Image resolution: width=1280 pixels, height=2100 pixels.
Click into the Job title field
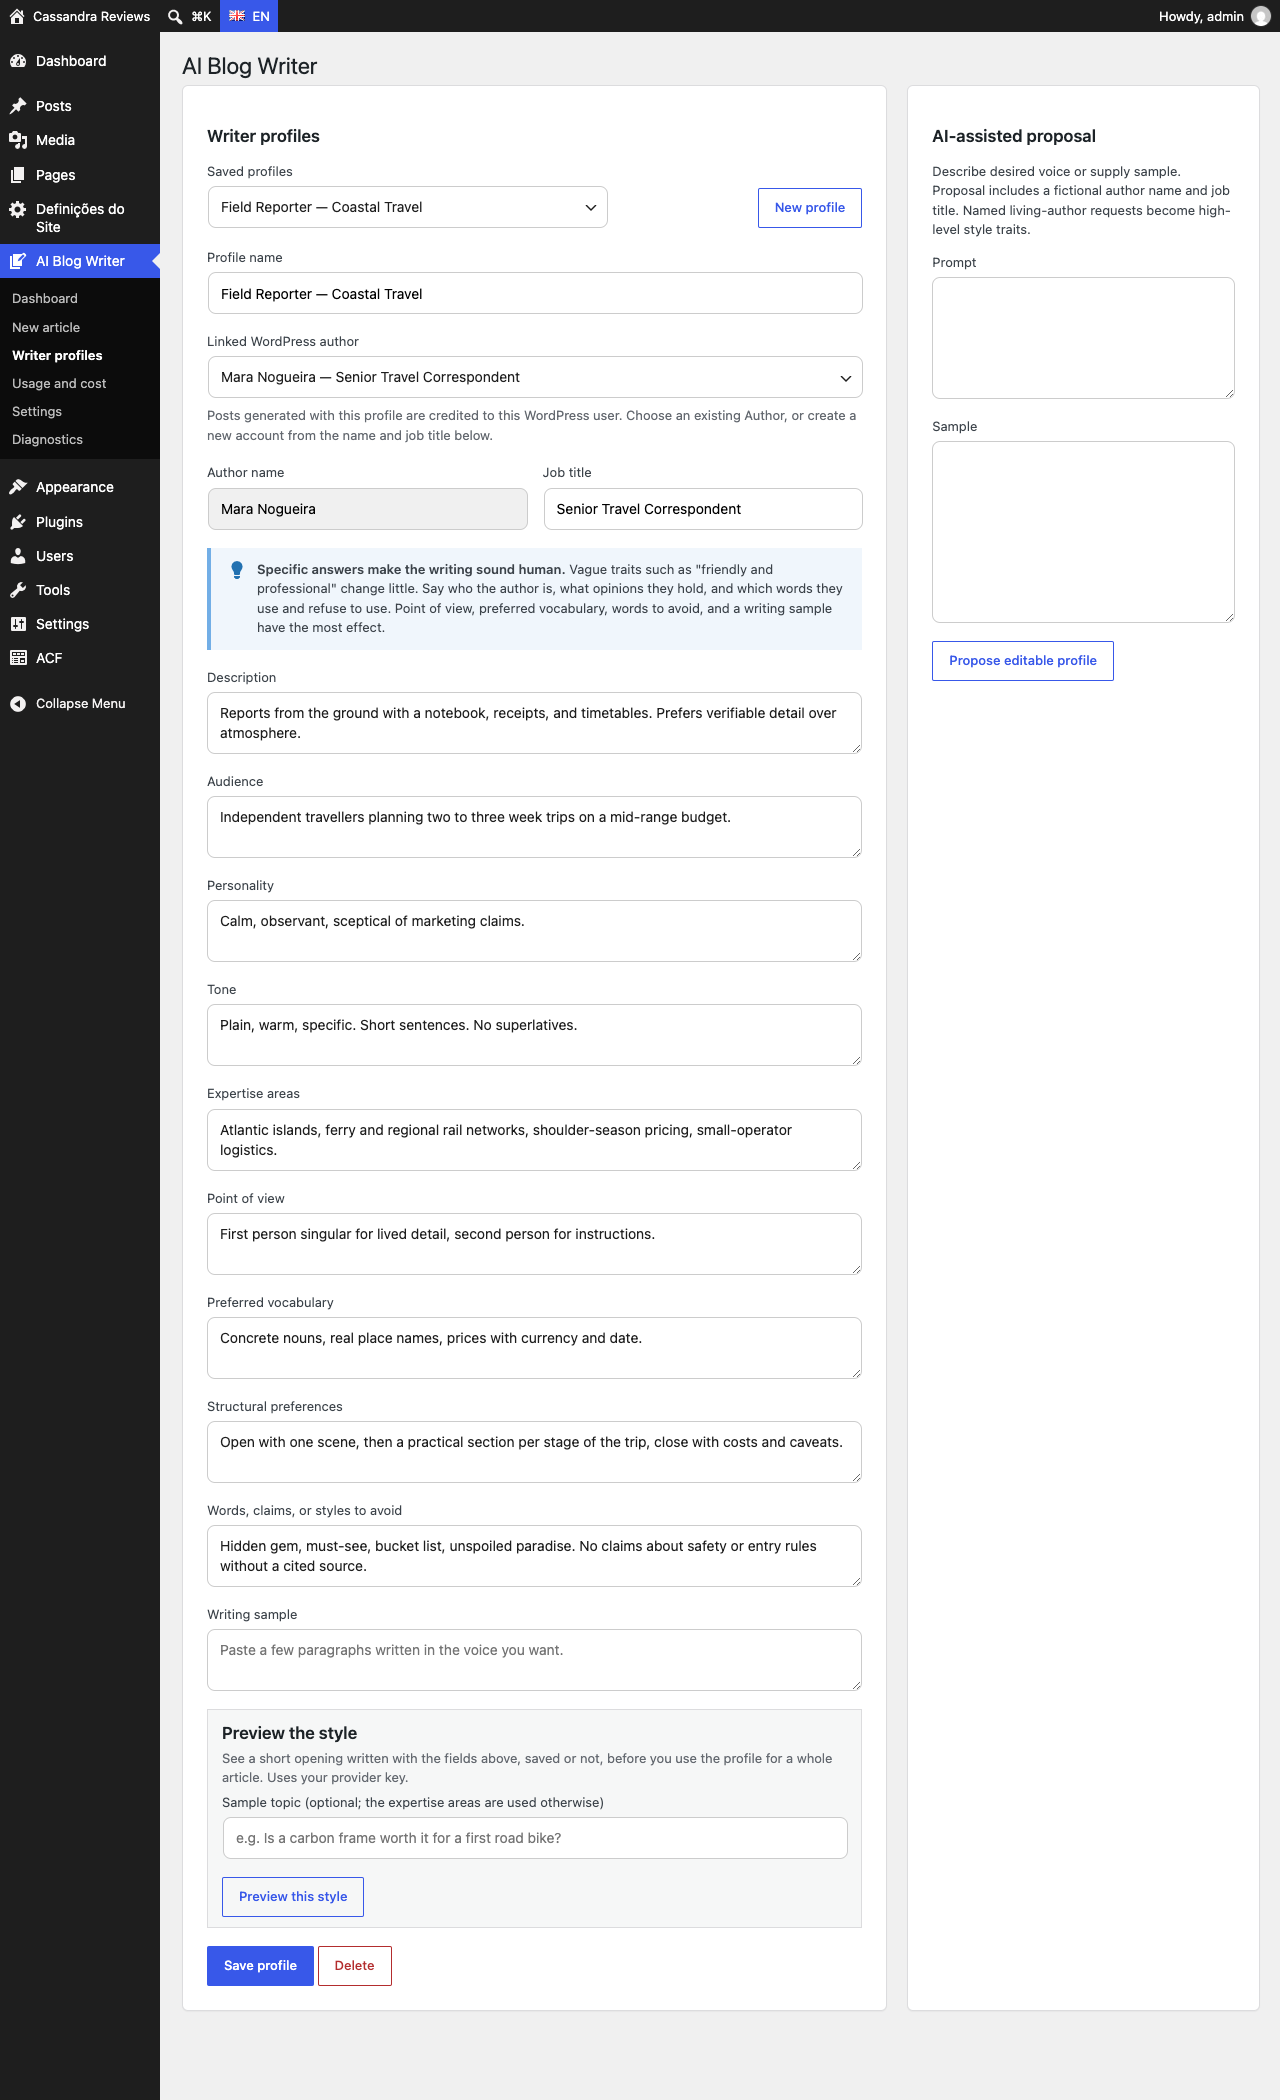pyautogui.click(x=703, y=509)
